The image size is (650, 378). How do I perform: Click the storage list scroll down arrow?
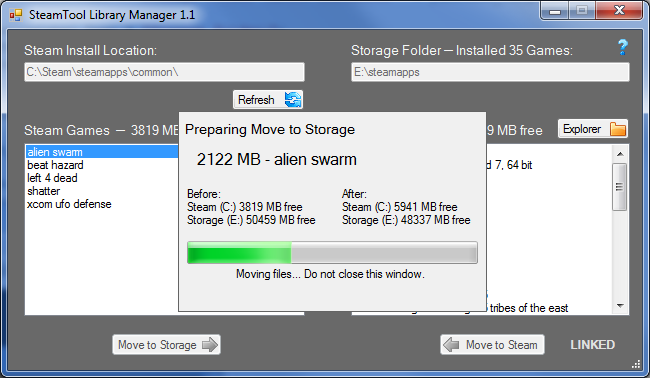[620, 306]
